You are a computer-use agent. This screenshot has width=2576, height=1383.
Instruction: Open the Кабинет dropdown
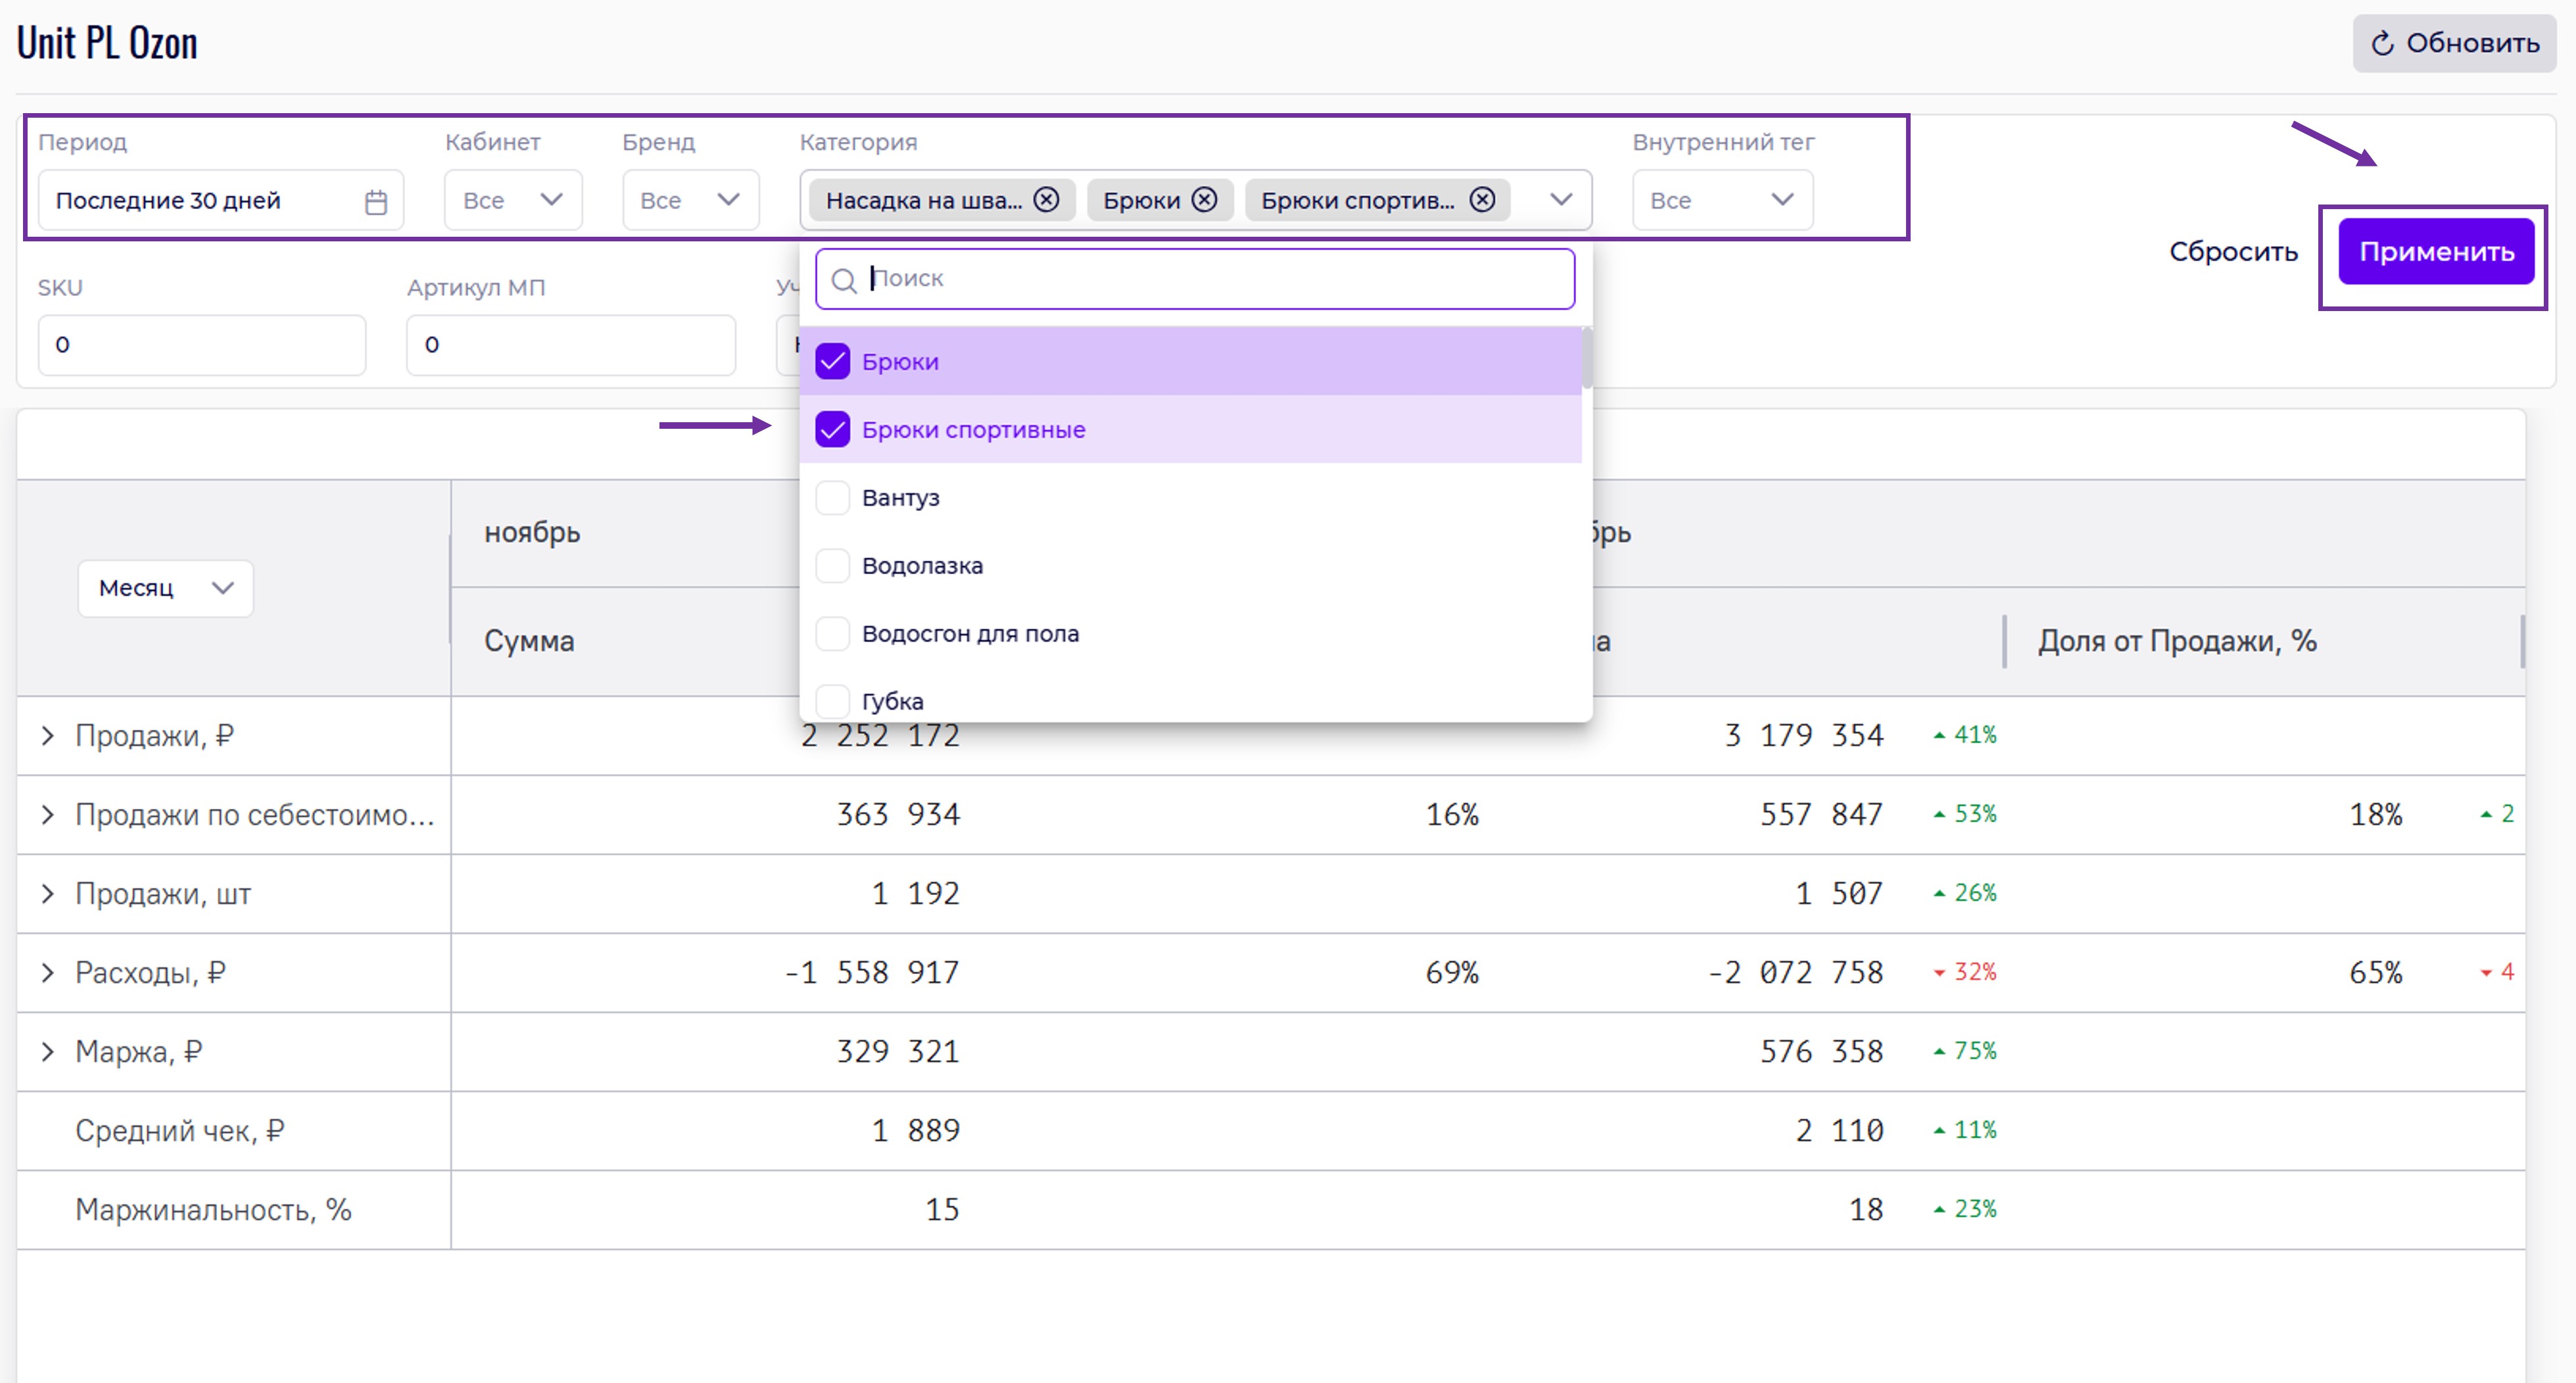pos(513,200)
